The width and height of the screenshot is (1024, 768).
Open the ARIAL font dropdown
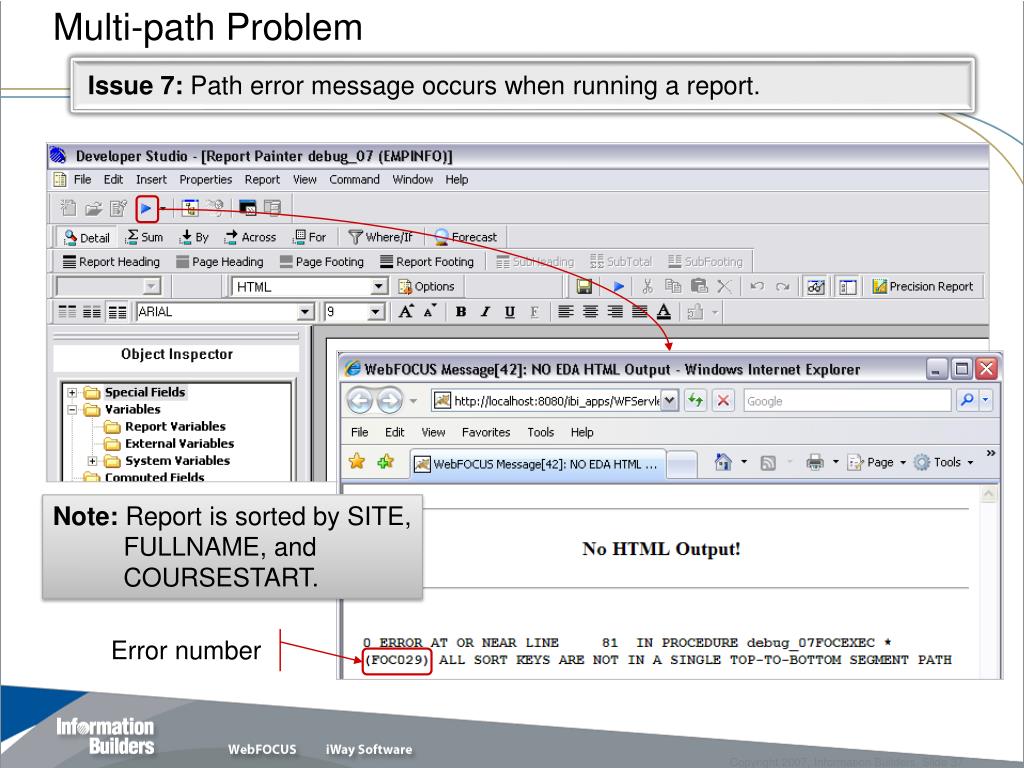305,312
